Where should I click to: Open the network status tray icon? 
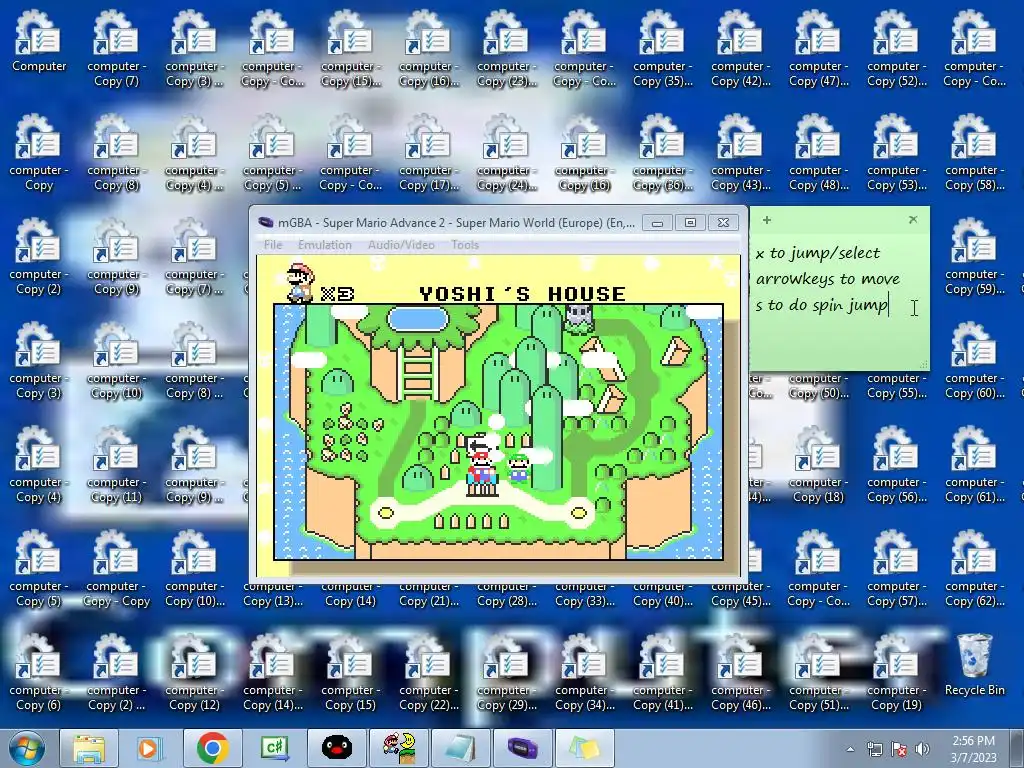(874, 749)
